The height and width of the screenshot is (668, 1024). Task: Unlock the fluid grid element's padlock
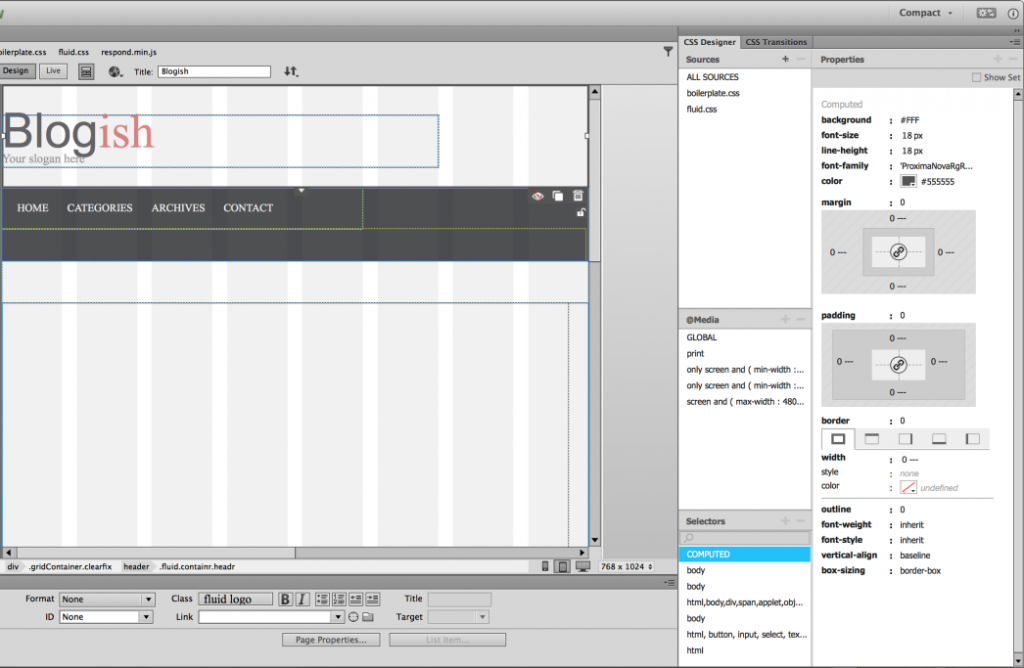pyautogui.click(x=580, y=213)
